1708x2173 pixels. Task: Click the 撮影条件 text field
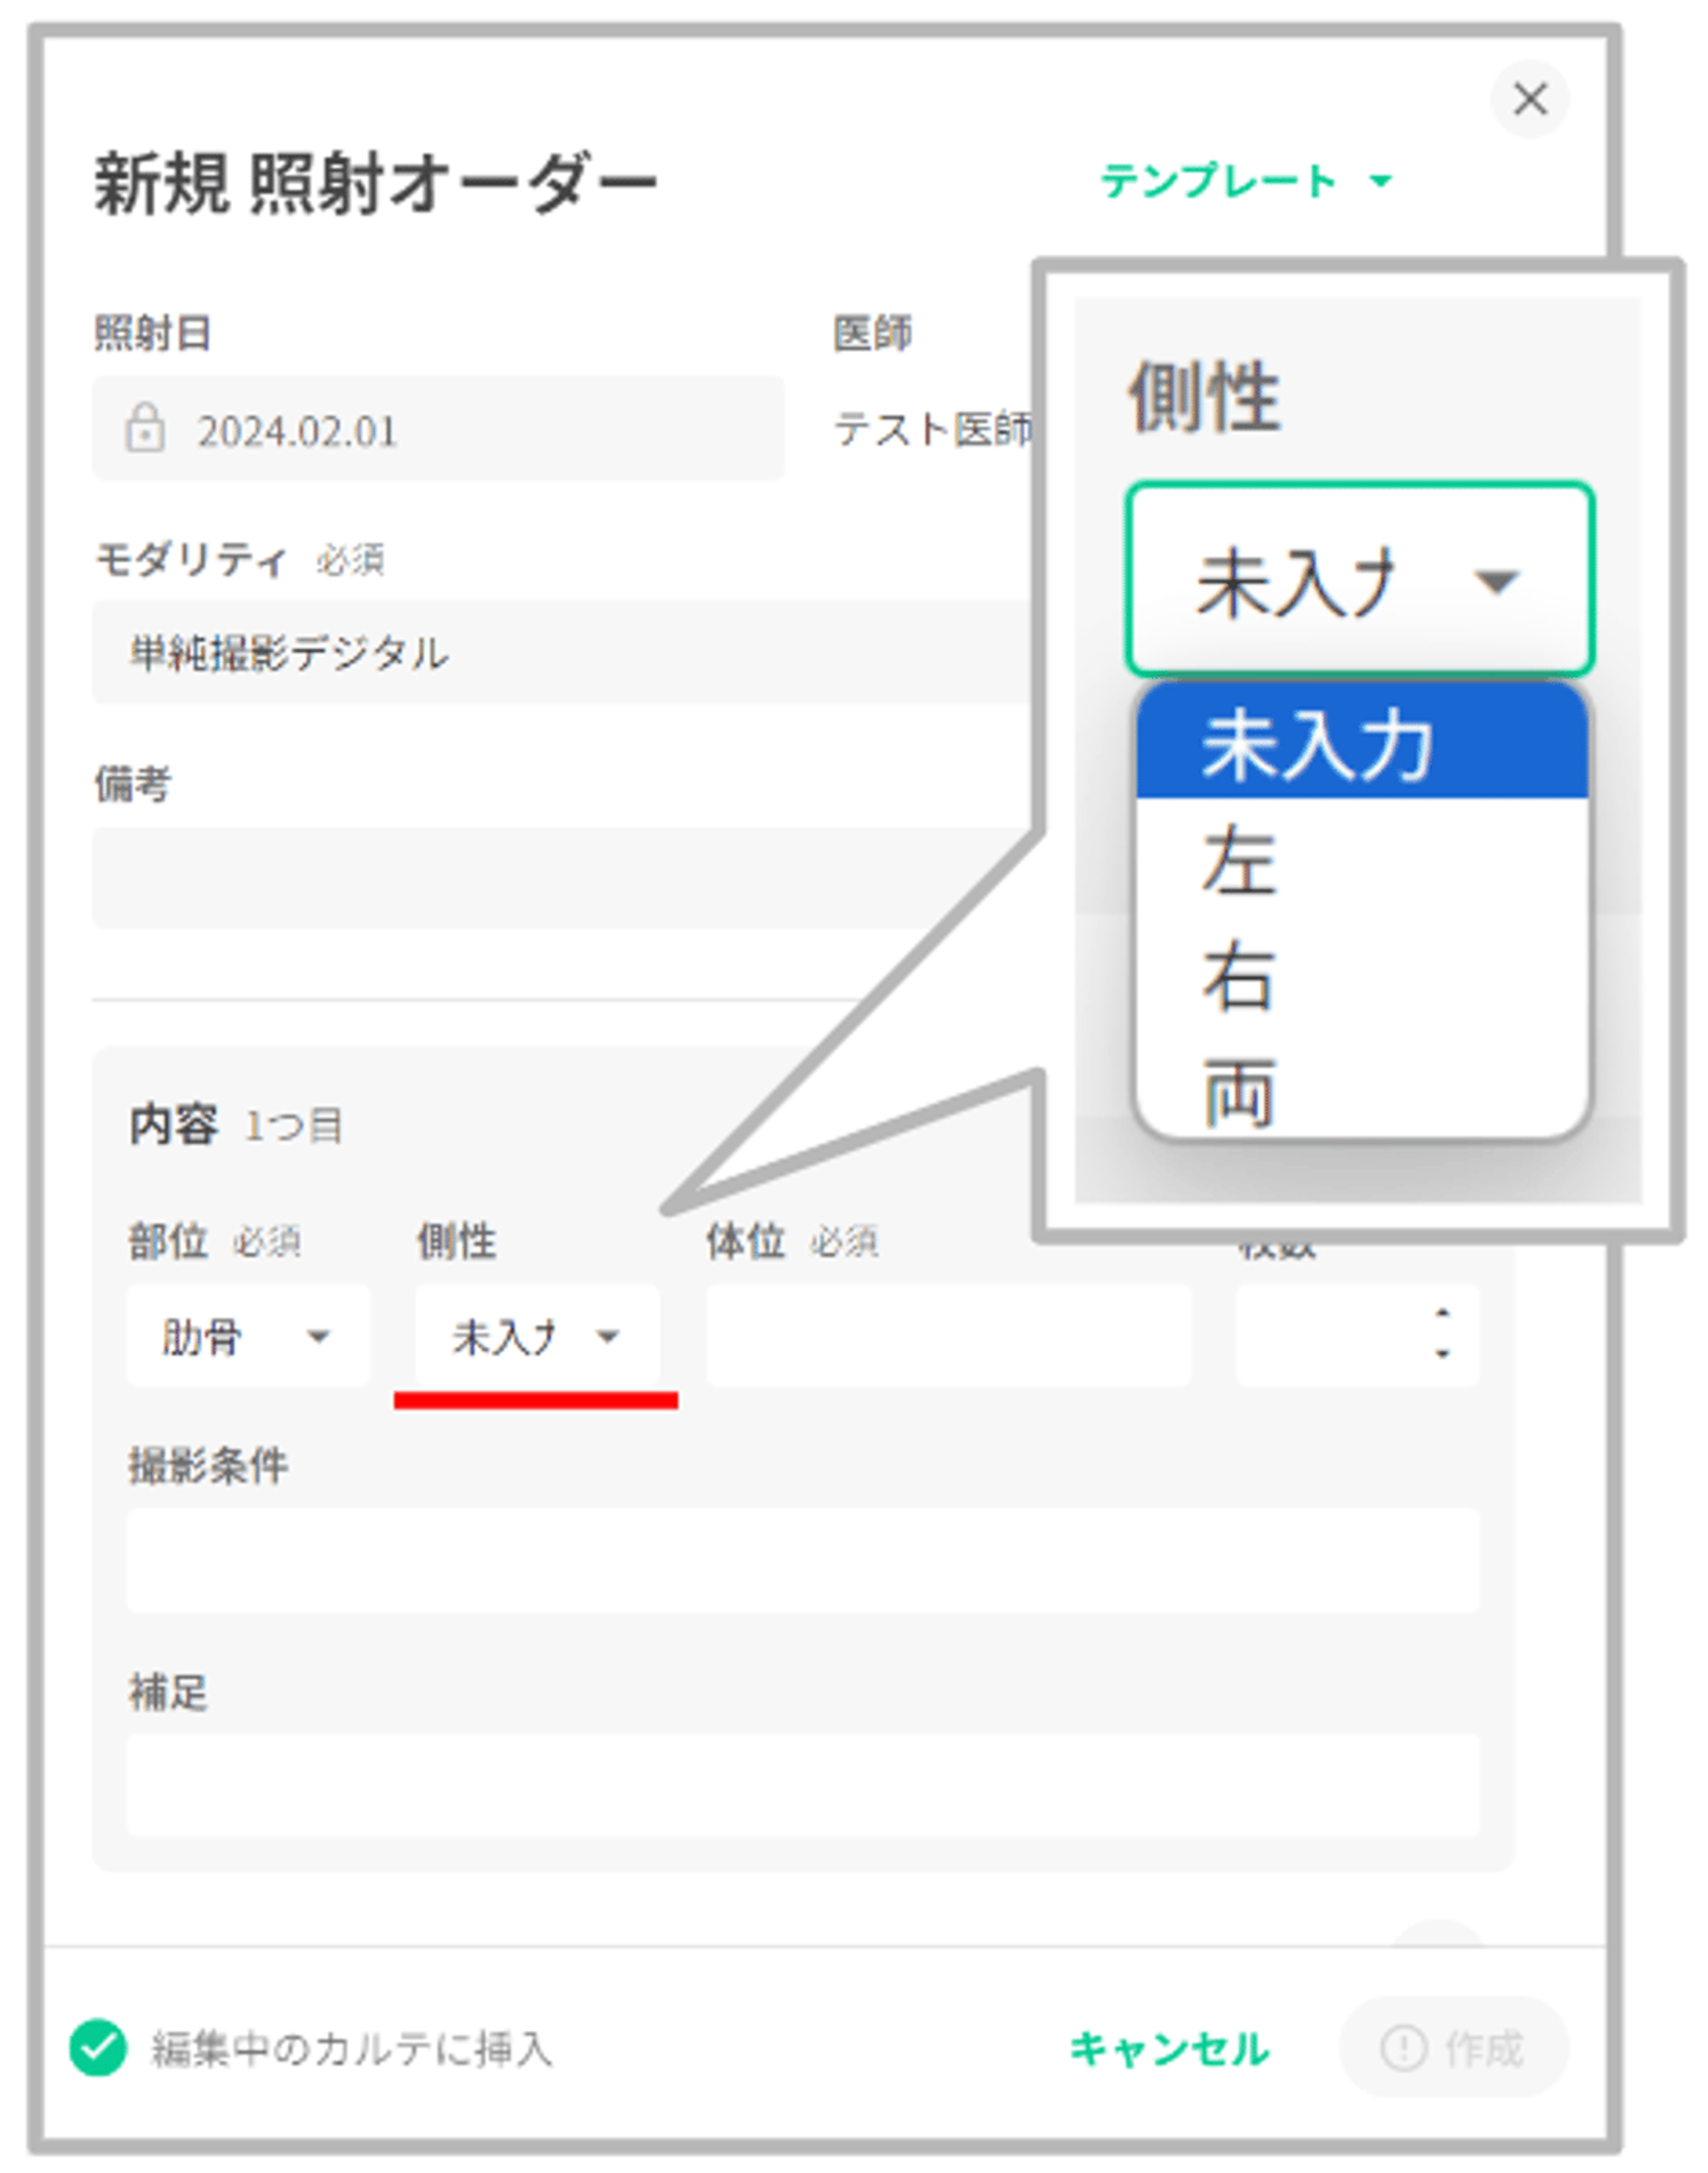tap(802, 1560)
